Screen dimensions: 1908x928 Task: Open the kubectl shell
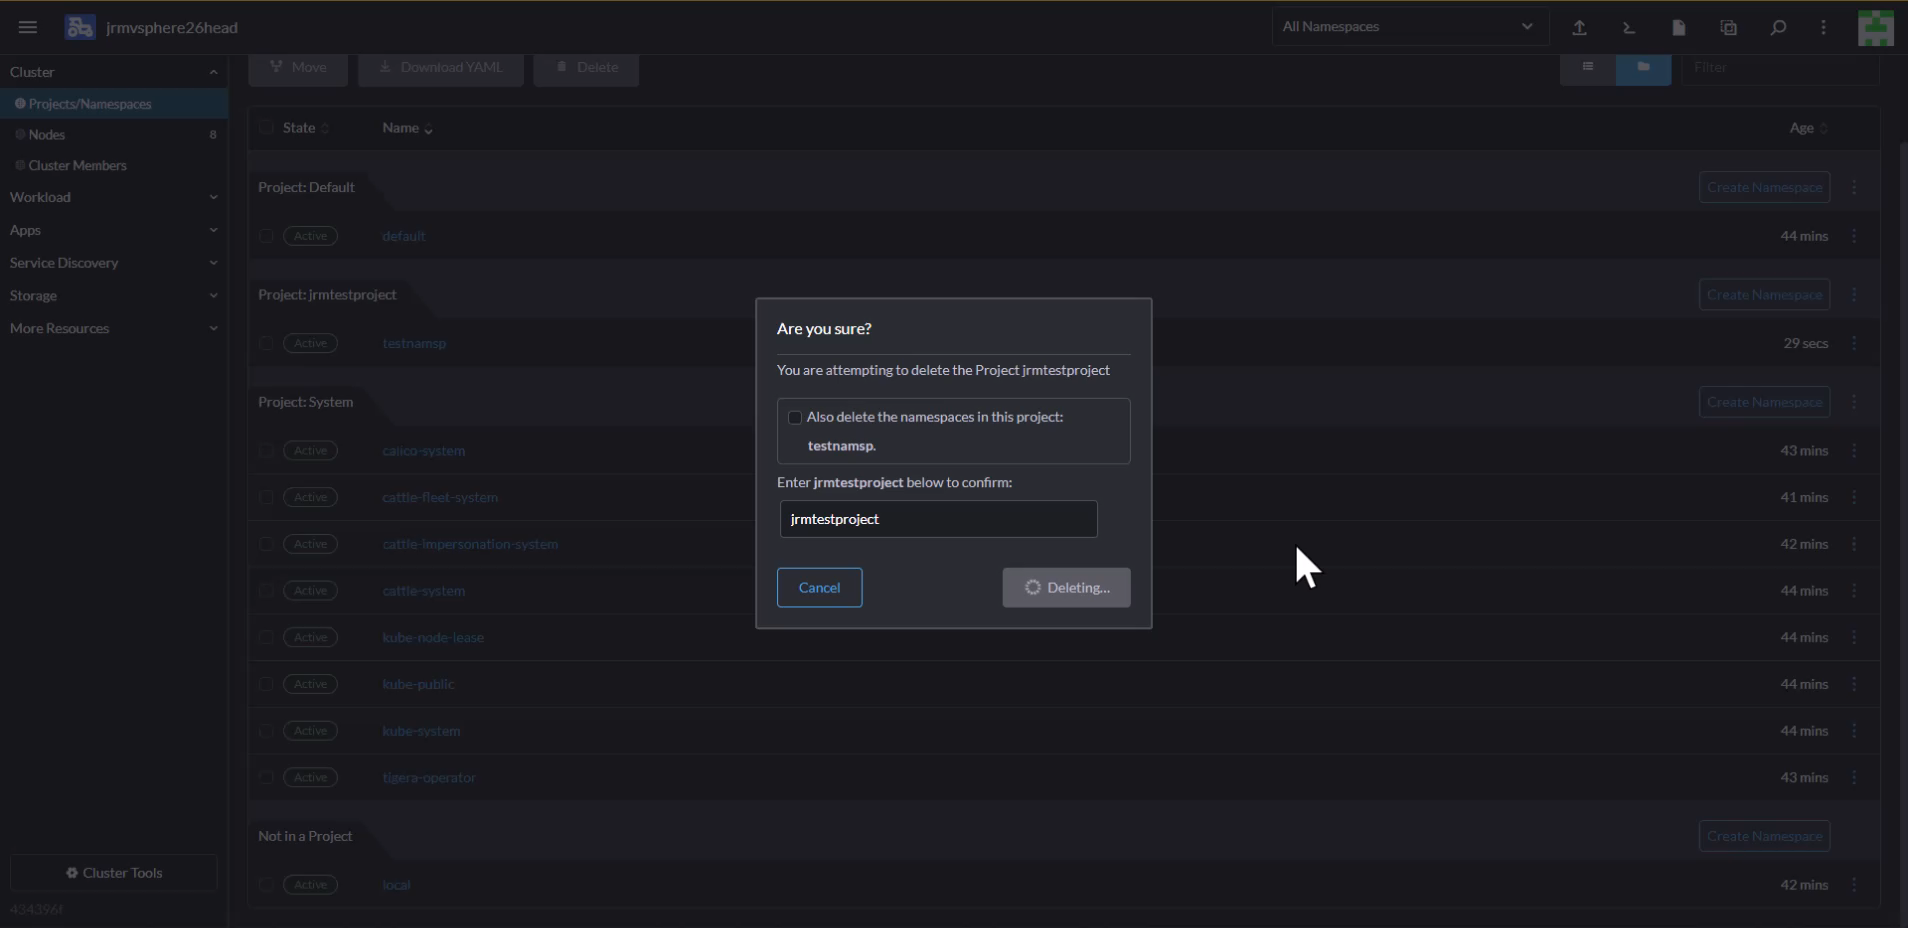point(1628,27)
